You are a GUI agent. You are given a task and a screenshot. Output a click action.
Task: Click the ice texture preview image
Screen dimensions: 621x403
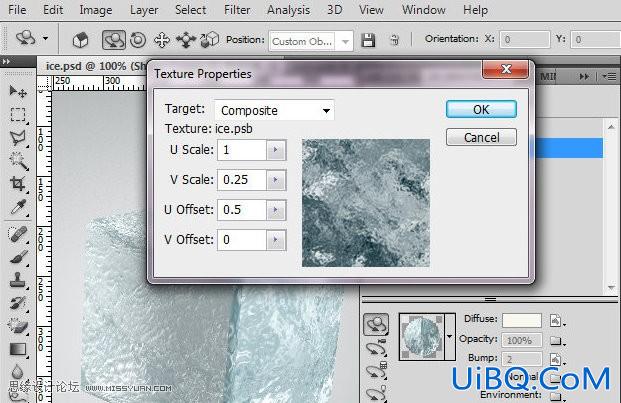366,203
